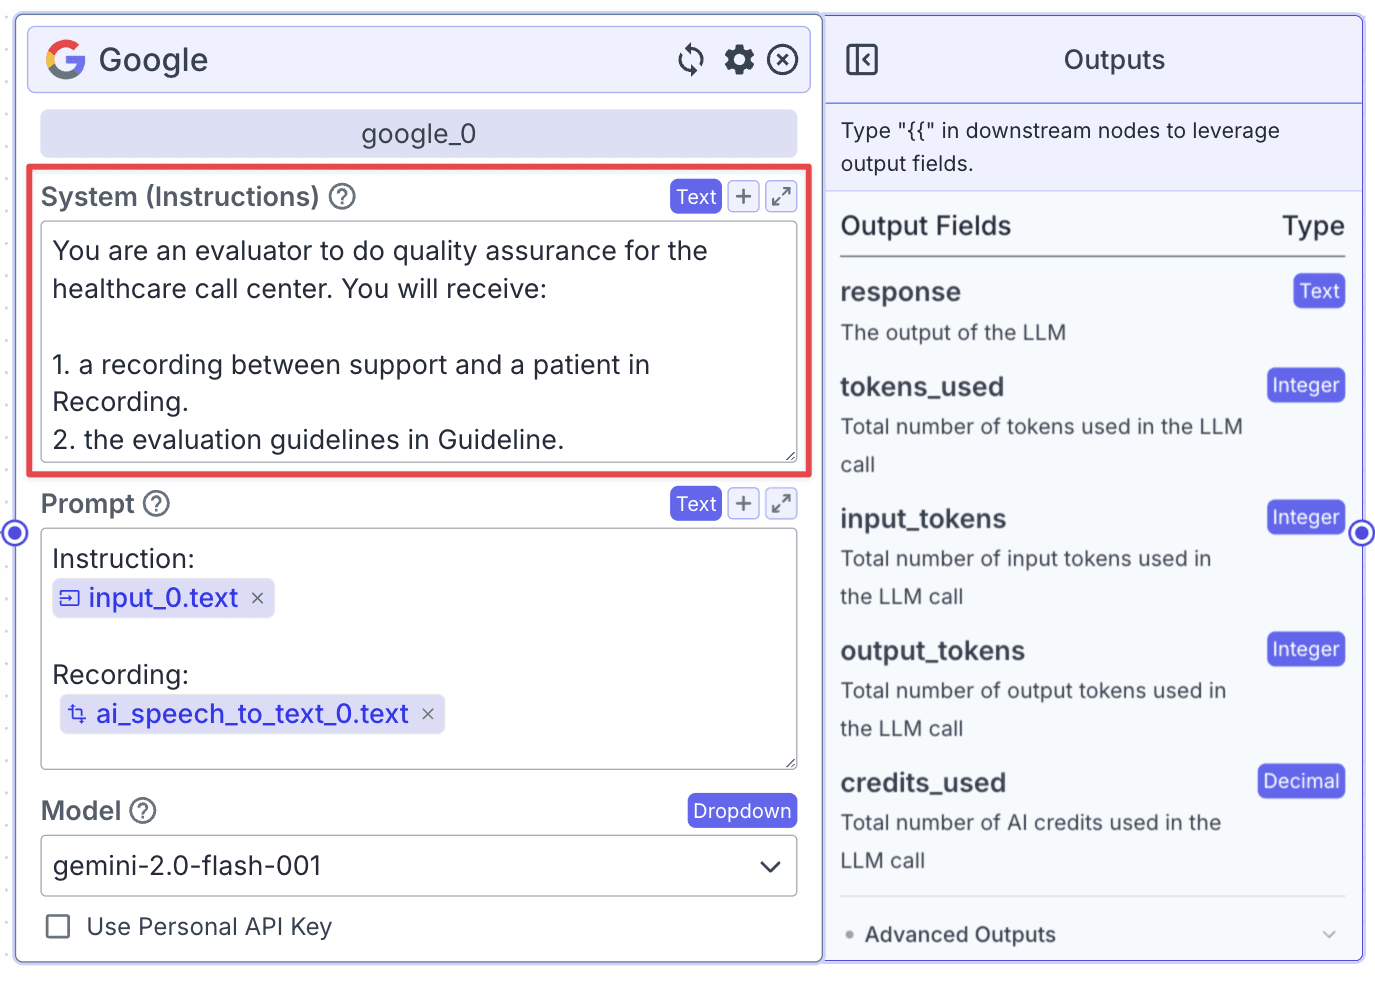Add variable with Prompt plus icon
The width and height of the screenshot is (1375, 983).
pyautogui.click(x=743, y=504)
